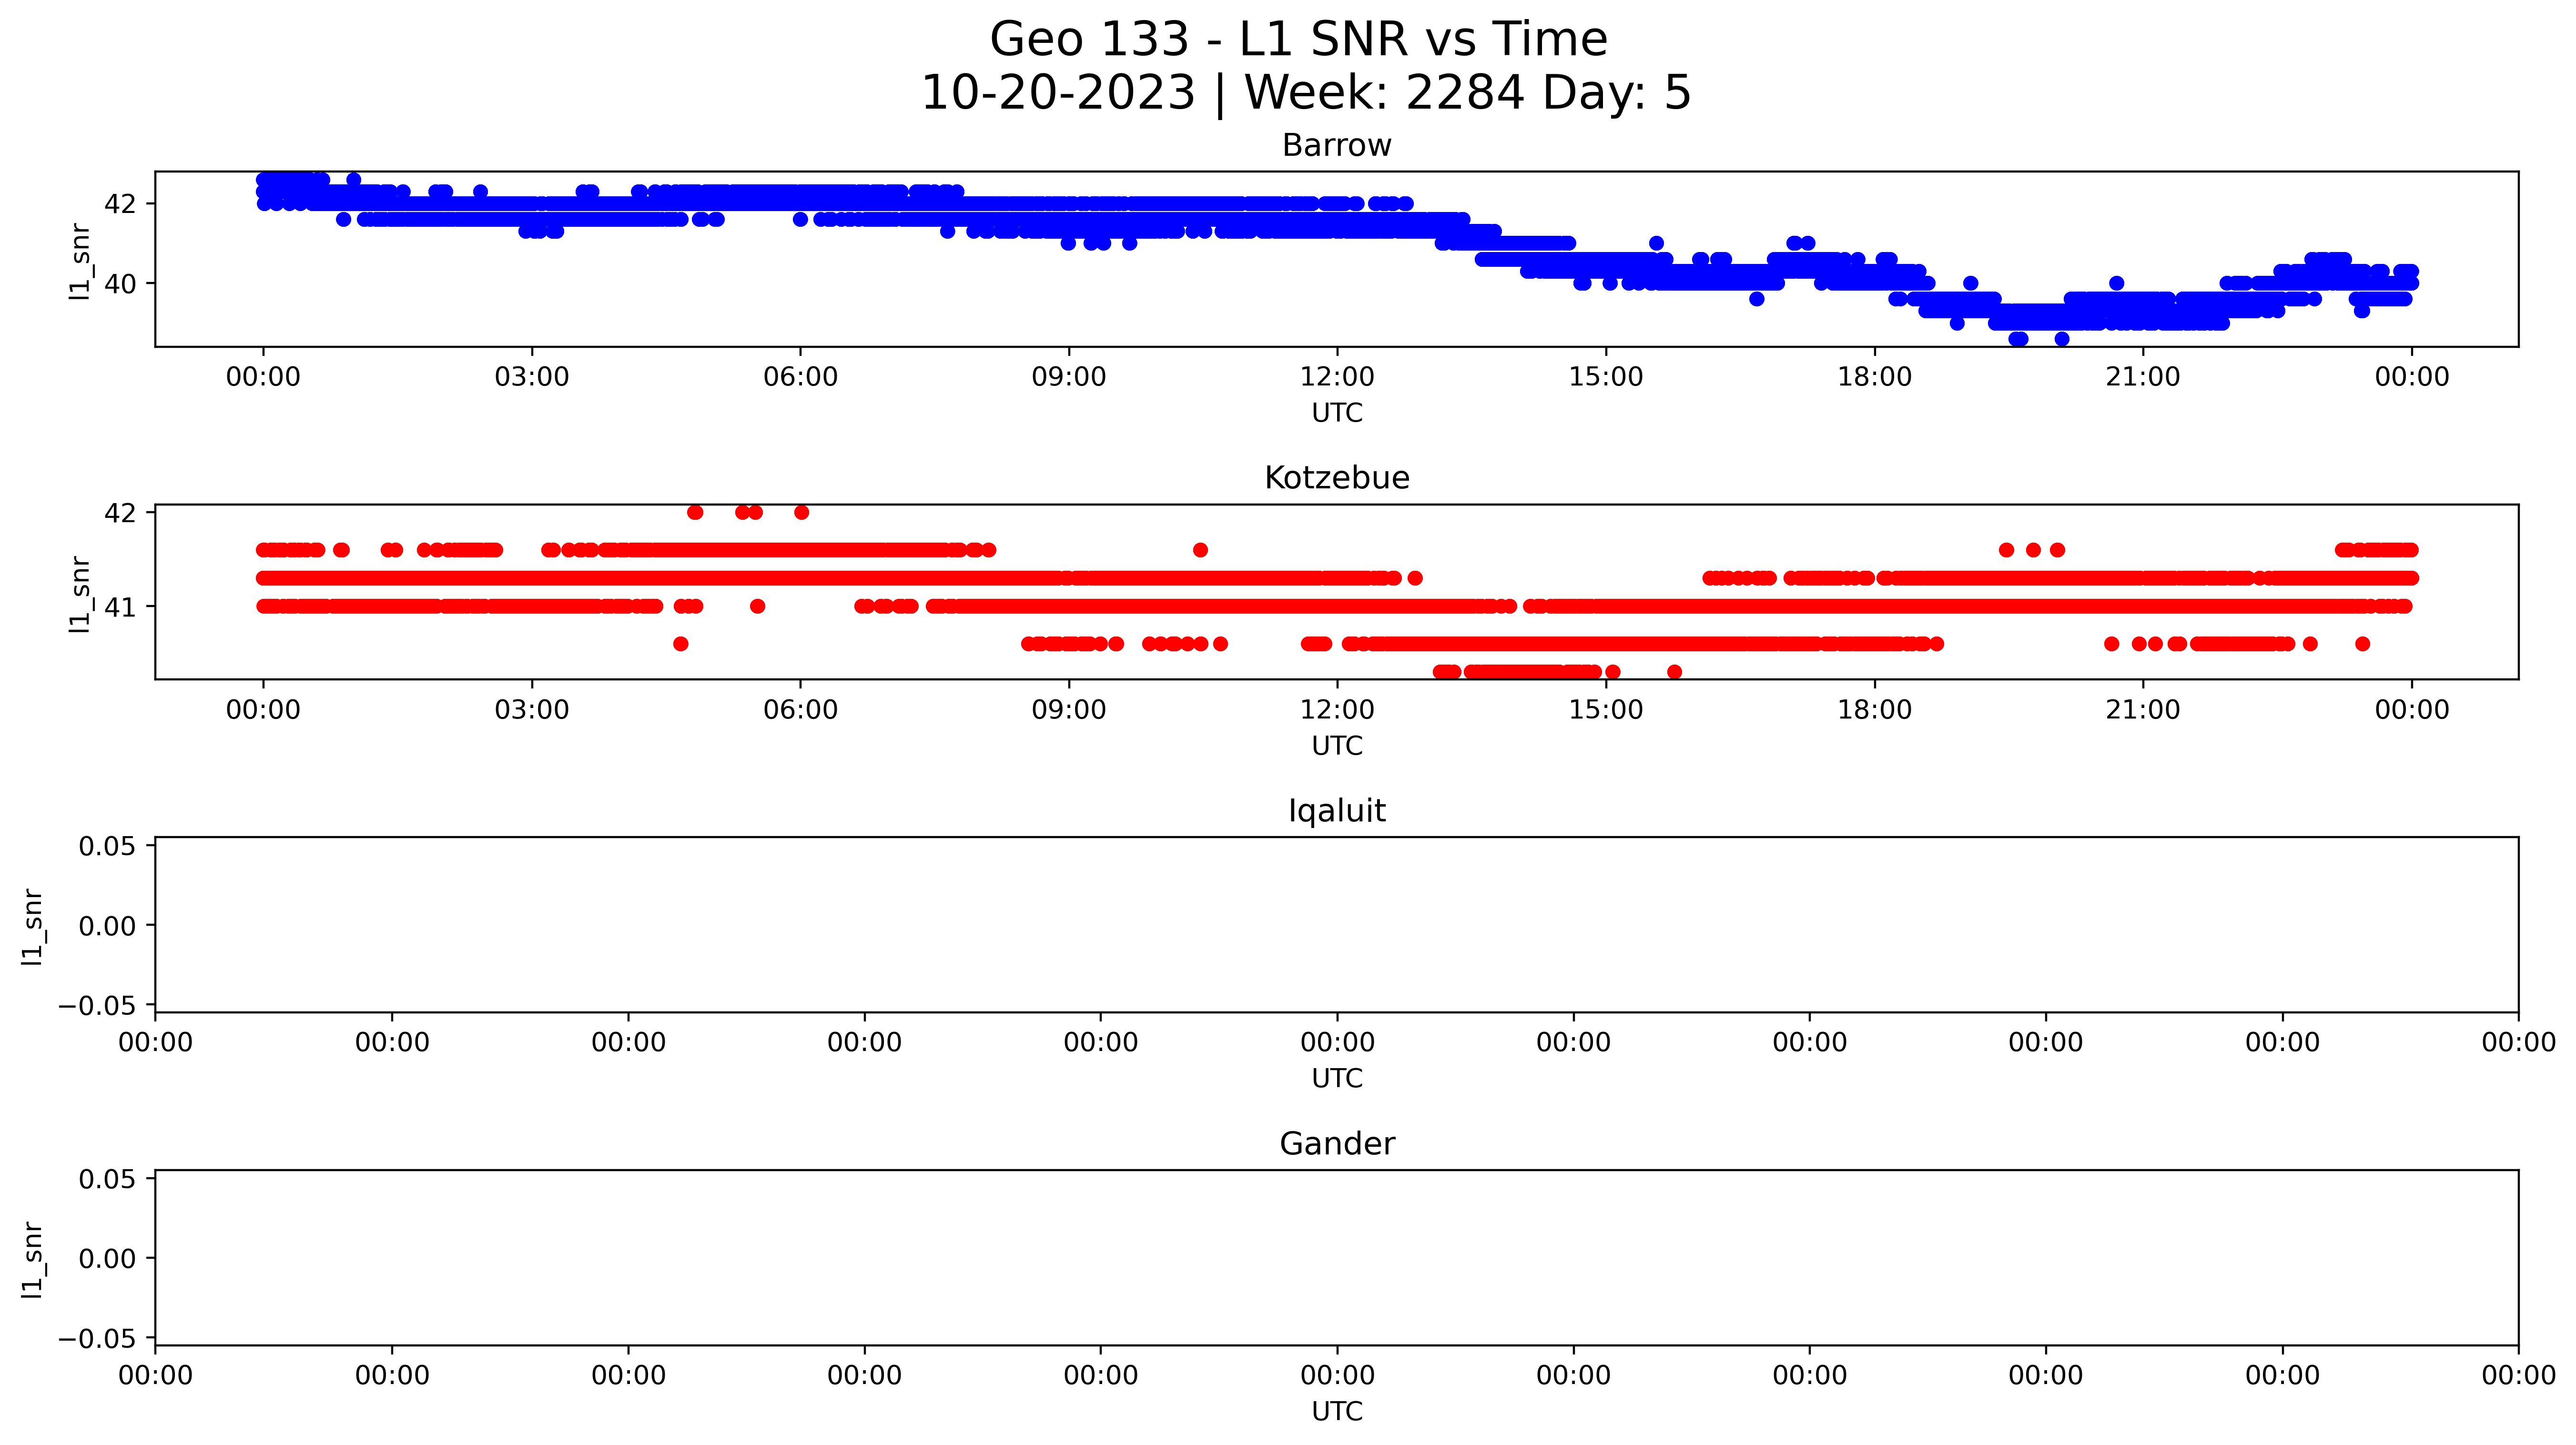
Task: Click the '41' y-tick on Kotzebue plot
Action: pos(120,607)
